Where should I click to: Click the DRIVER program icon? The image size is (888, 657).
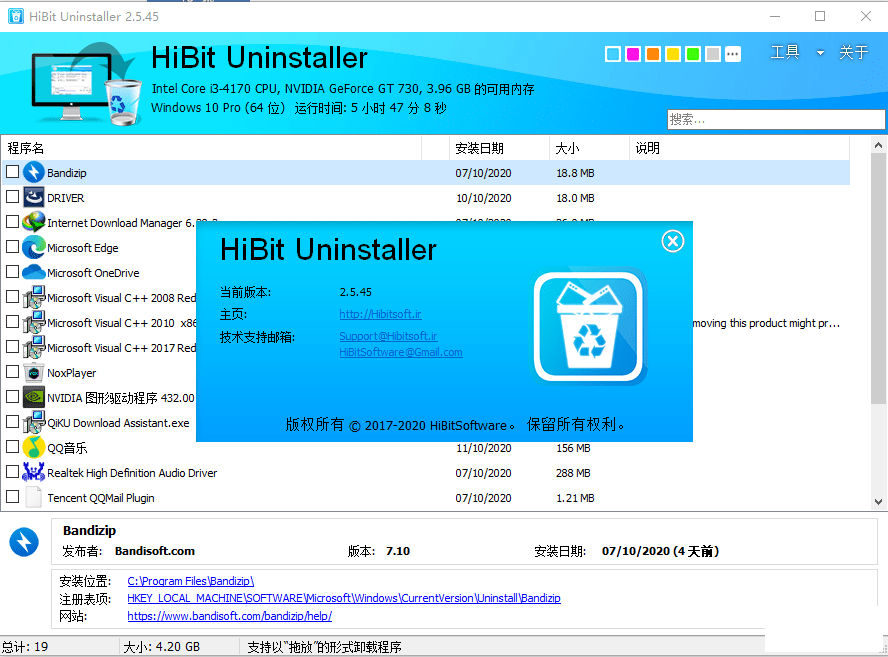point(34,197)
